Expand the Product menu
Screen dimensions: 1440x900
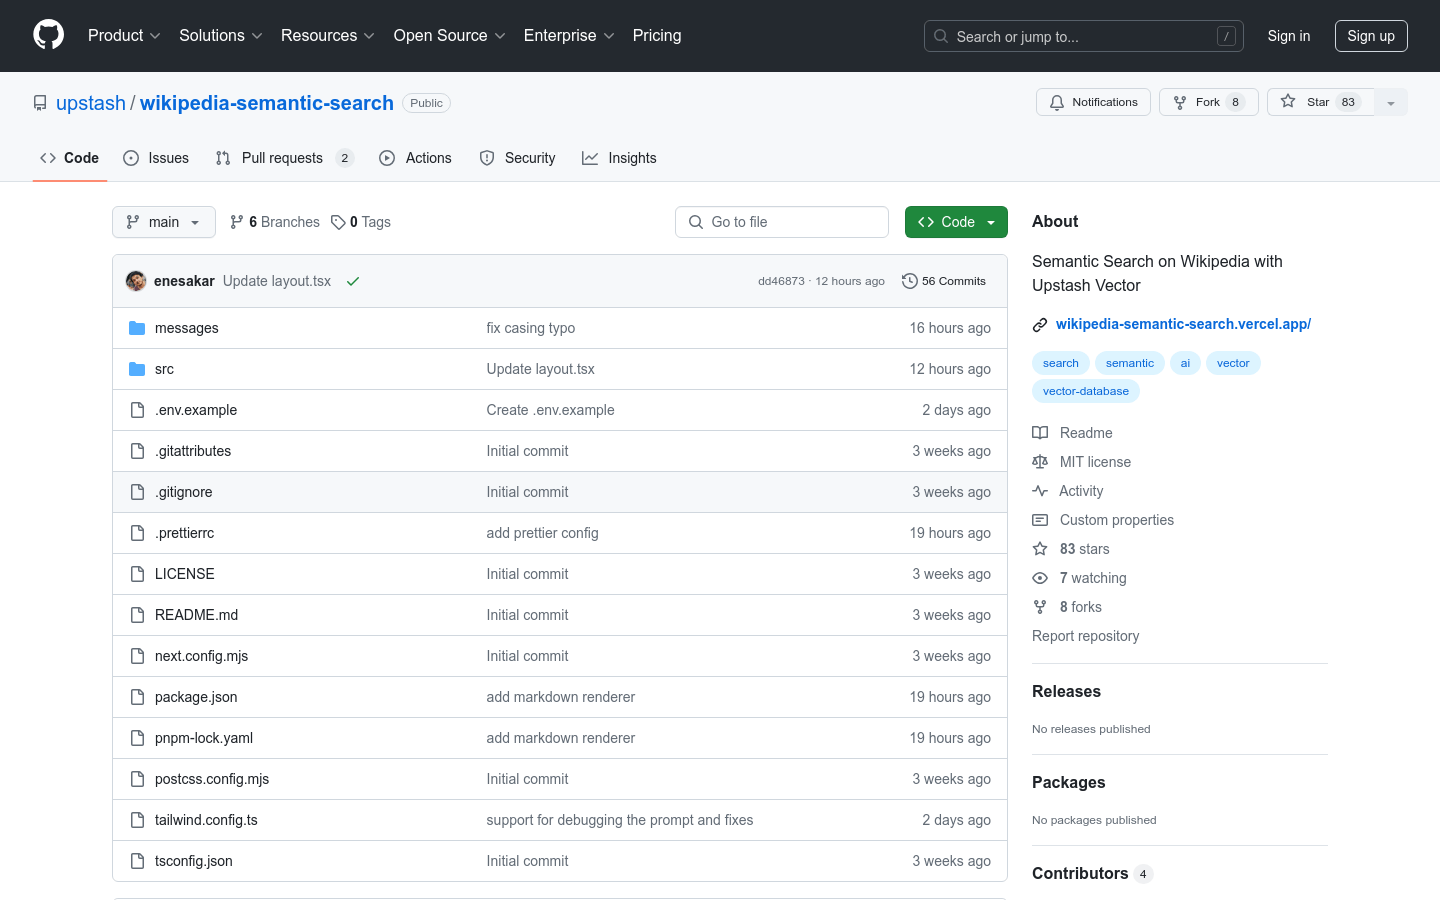coord(124,35)
